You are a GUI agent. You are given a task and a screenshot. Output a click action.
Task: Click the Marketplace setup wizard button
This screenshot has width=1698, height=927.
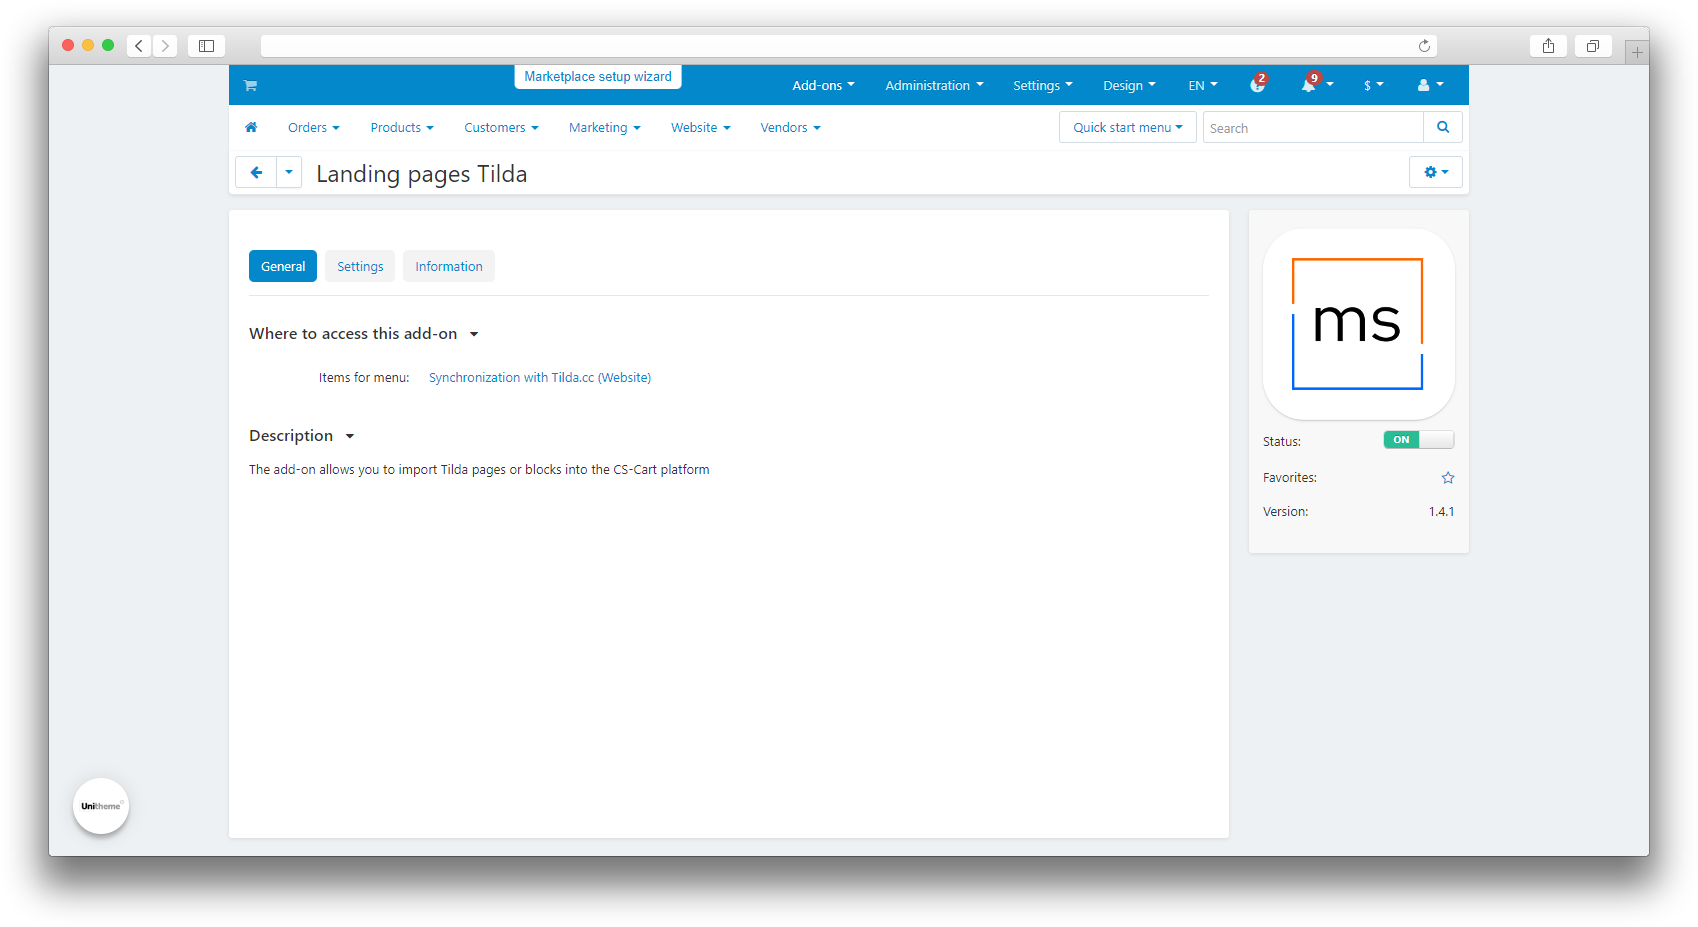click(x=598, y=77)
